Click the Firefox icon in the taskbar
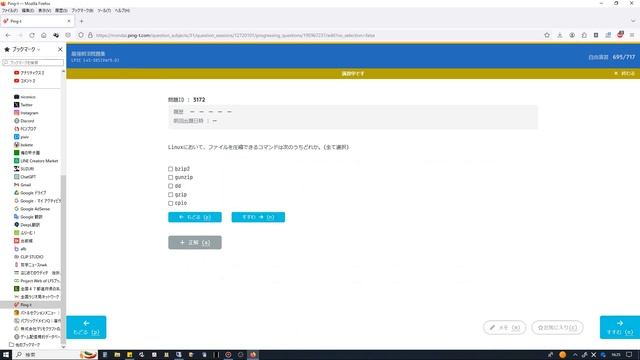640x360 pixels. click(253, 355)
